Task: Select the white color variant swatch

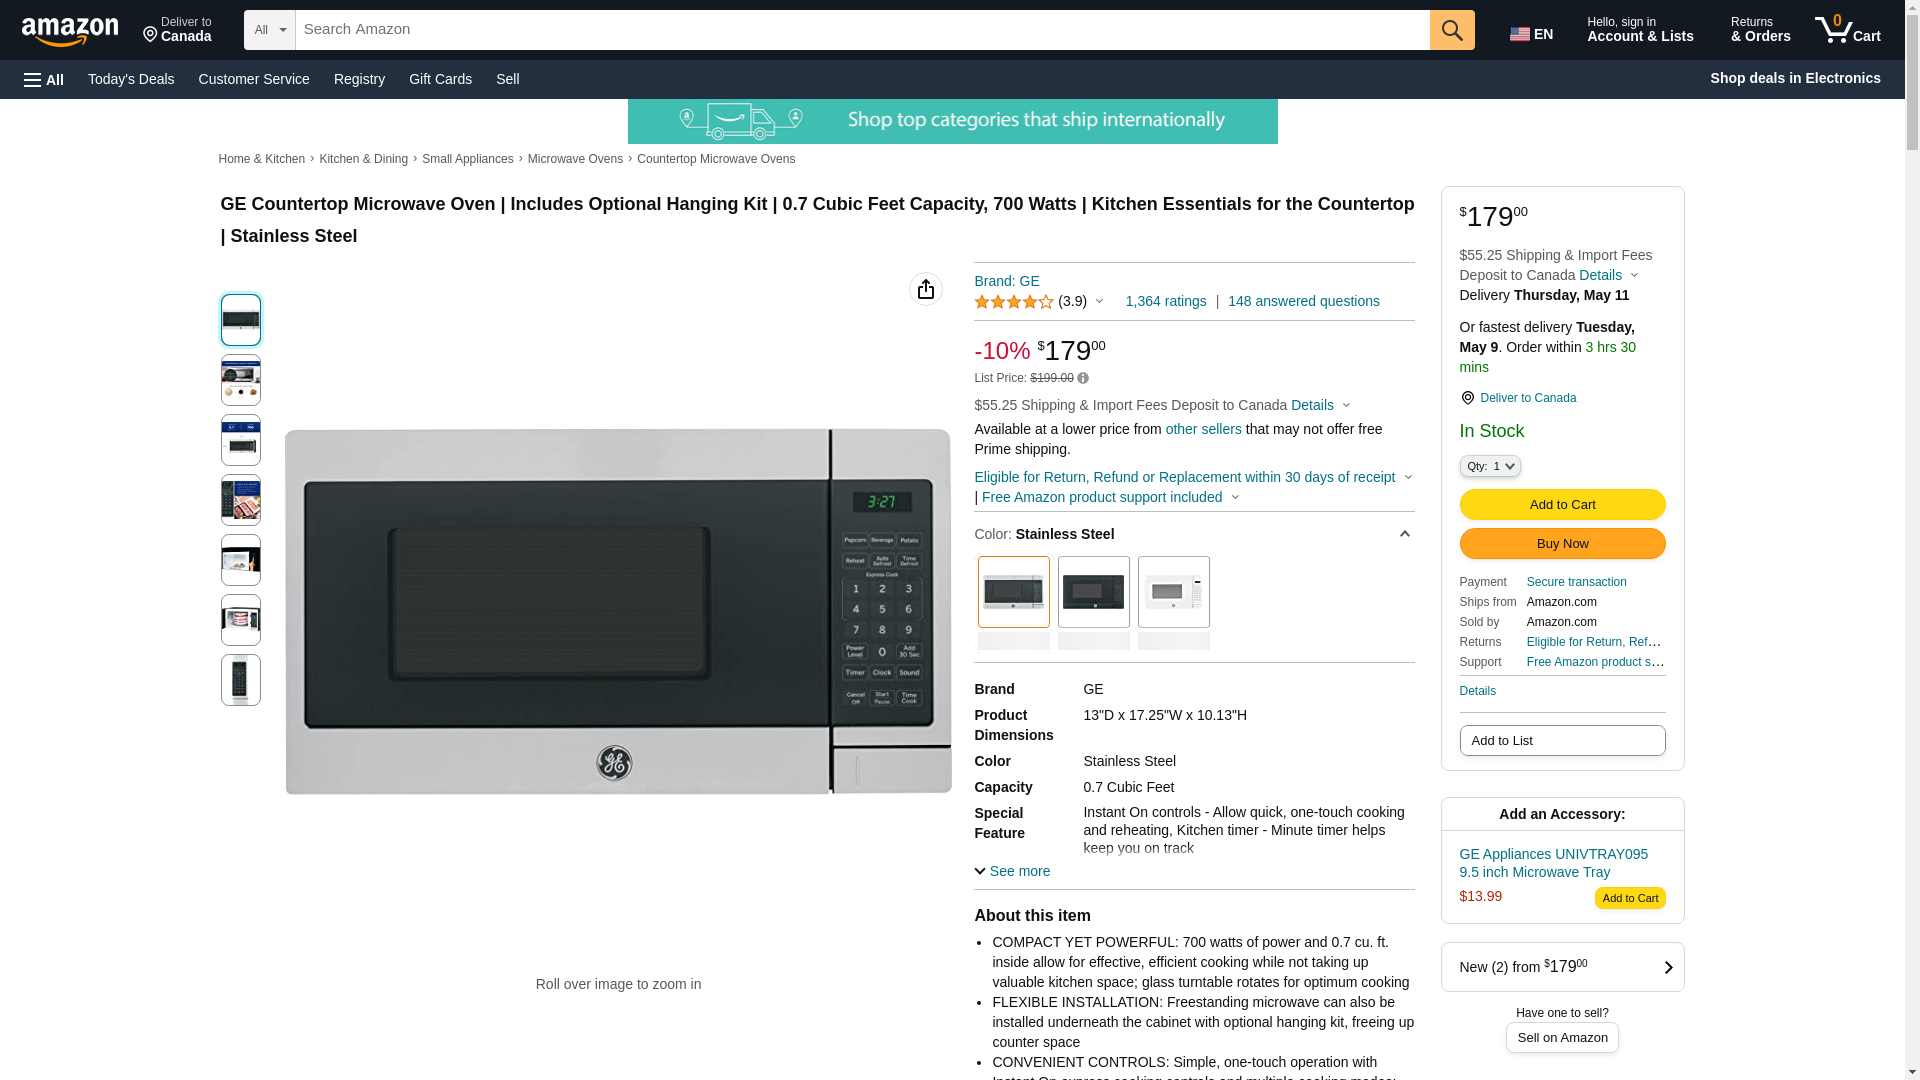Action: coord(1173,592)
